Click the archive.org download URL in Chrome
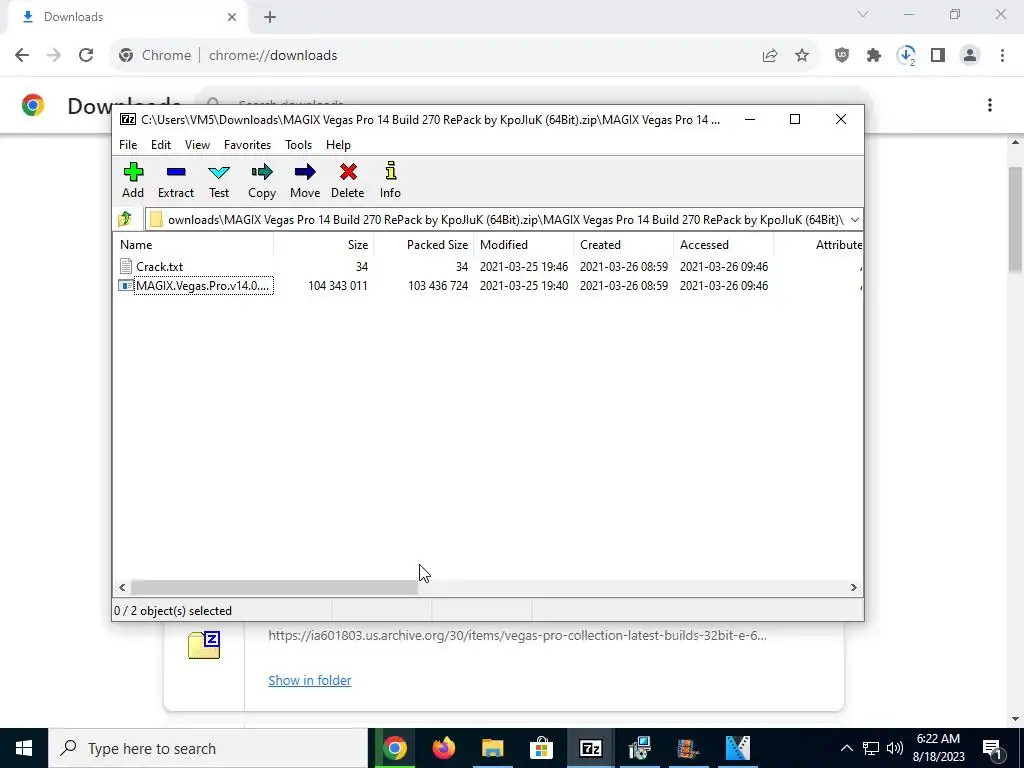The width and height of the screenshot is (1024, 768). coord(517,635)
